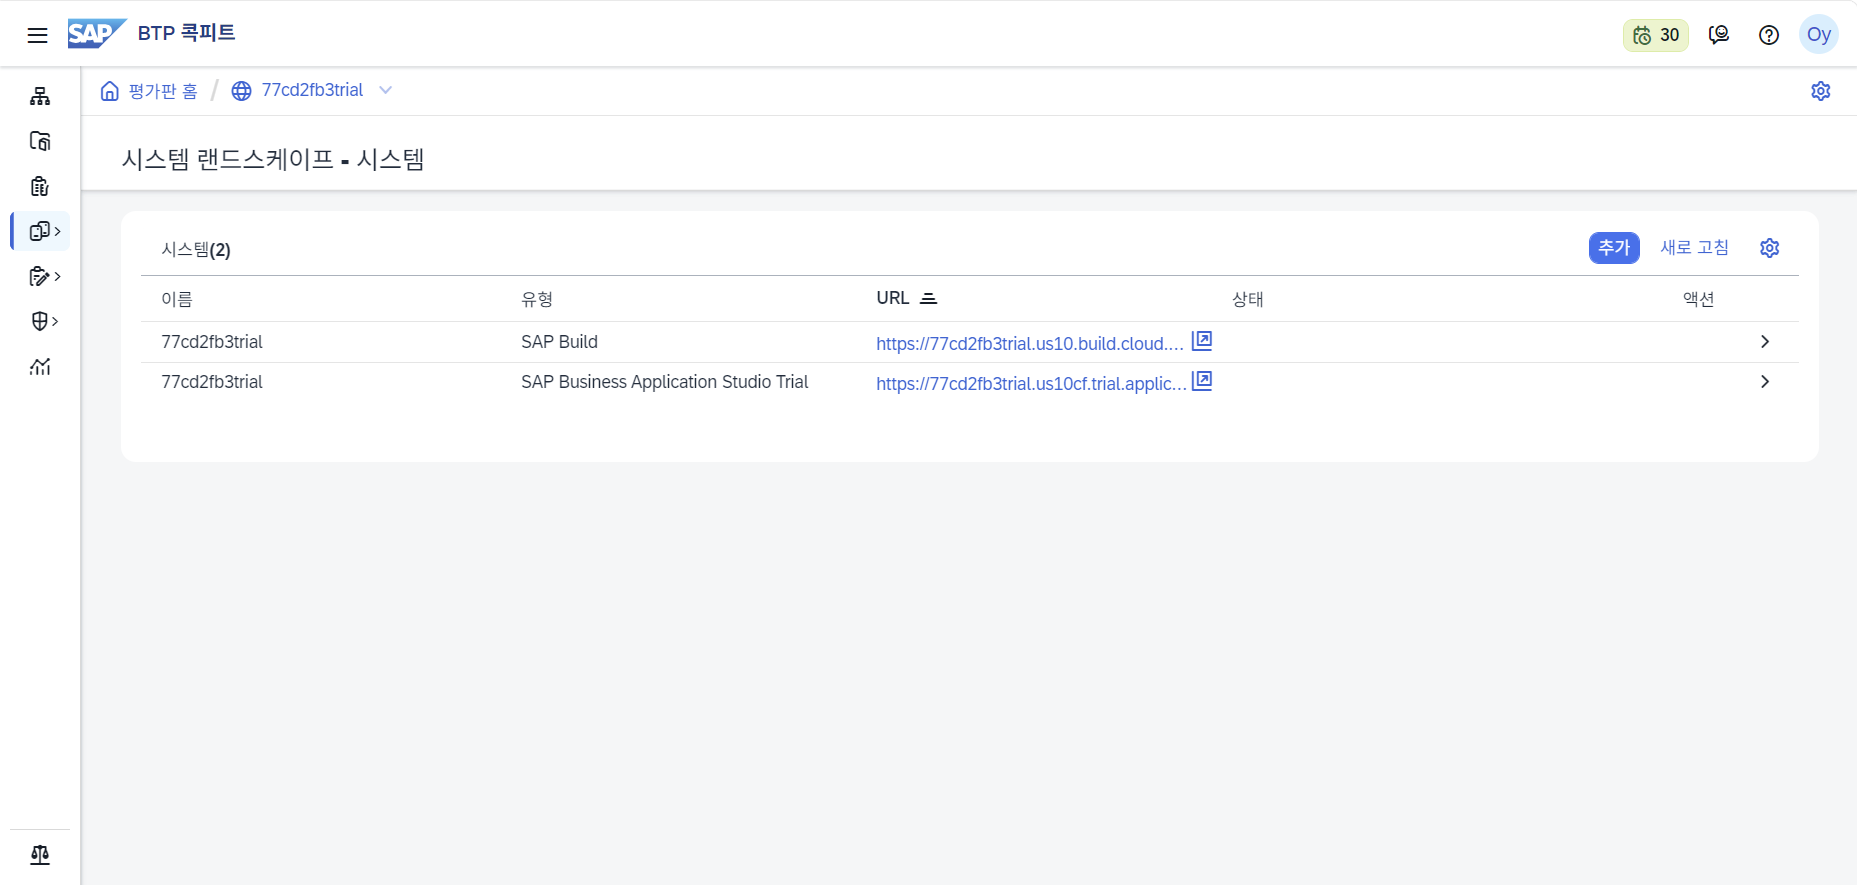Open the second sidebar icon with document and lock
The image size is (1857, 885).
(40, 141)
